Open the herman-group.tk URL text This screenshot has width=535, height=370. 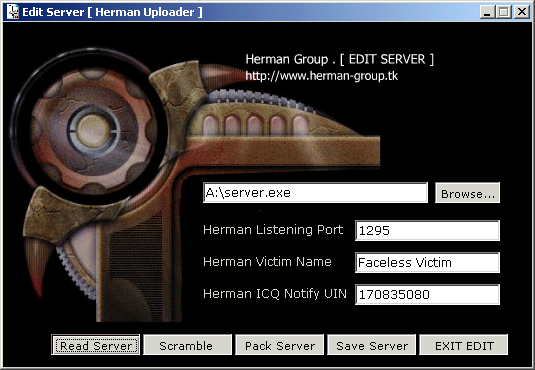tap(321, 76)
